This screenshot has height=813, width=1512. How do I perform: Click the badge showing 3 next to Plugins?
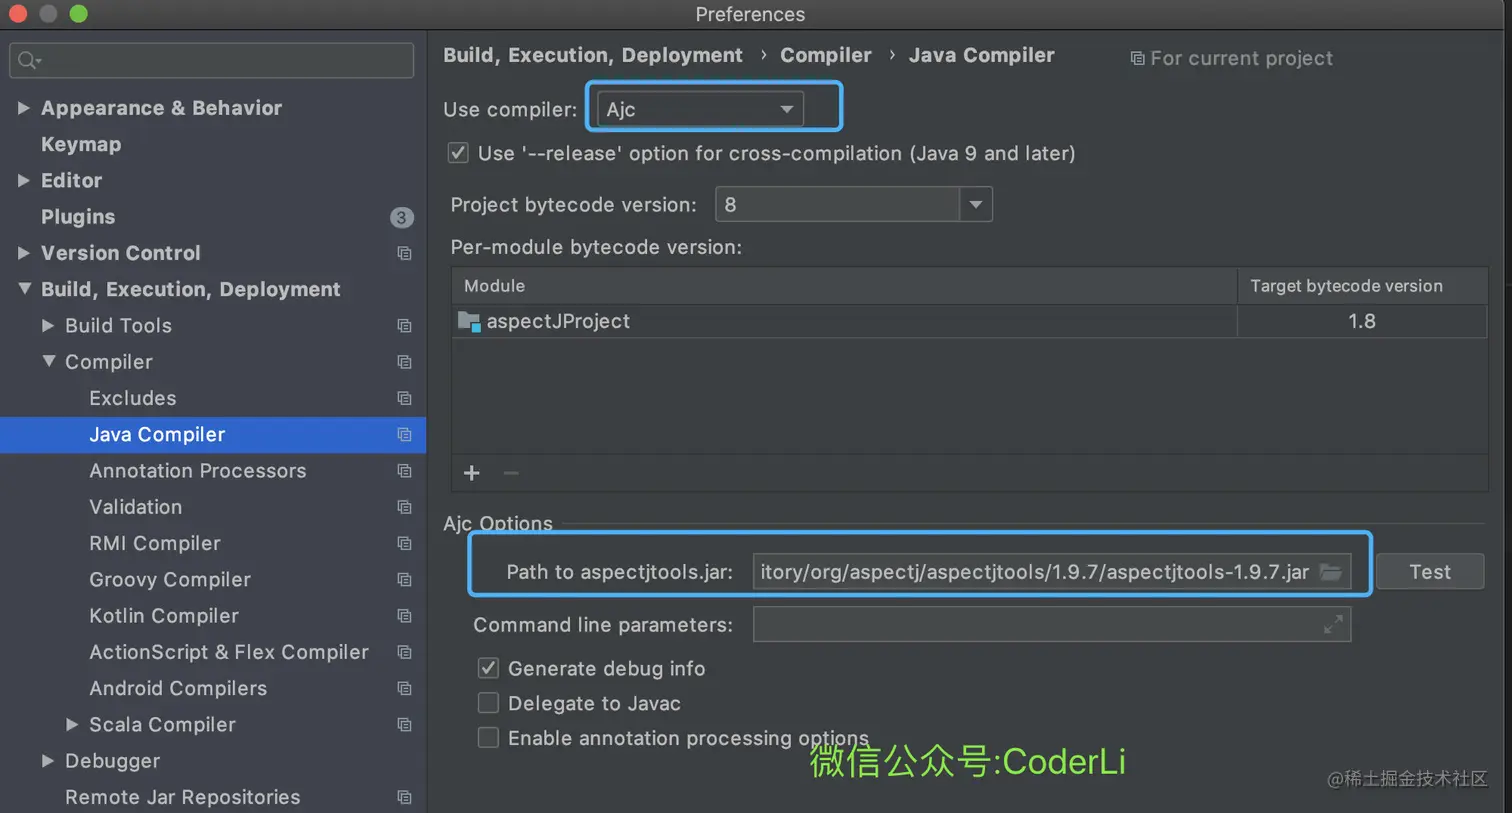(401, 217)
